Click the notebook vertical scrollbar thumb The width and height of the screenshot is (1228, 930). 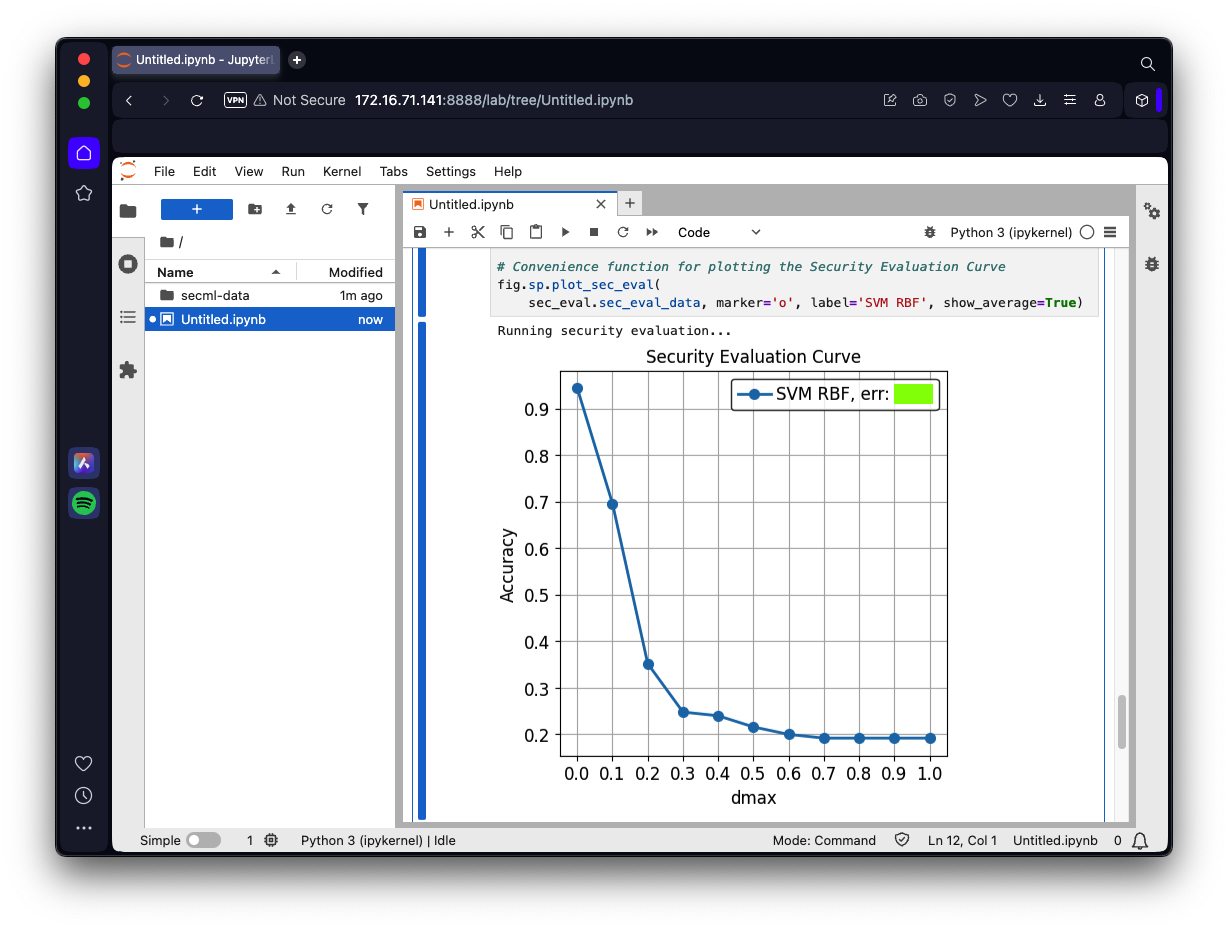[1121, 721]
